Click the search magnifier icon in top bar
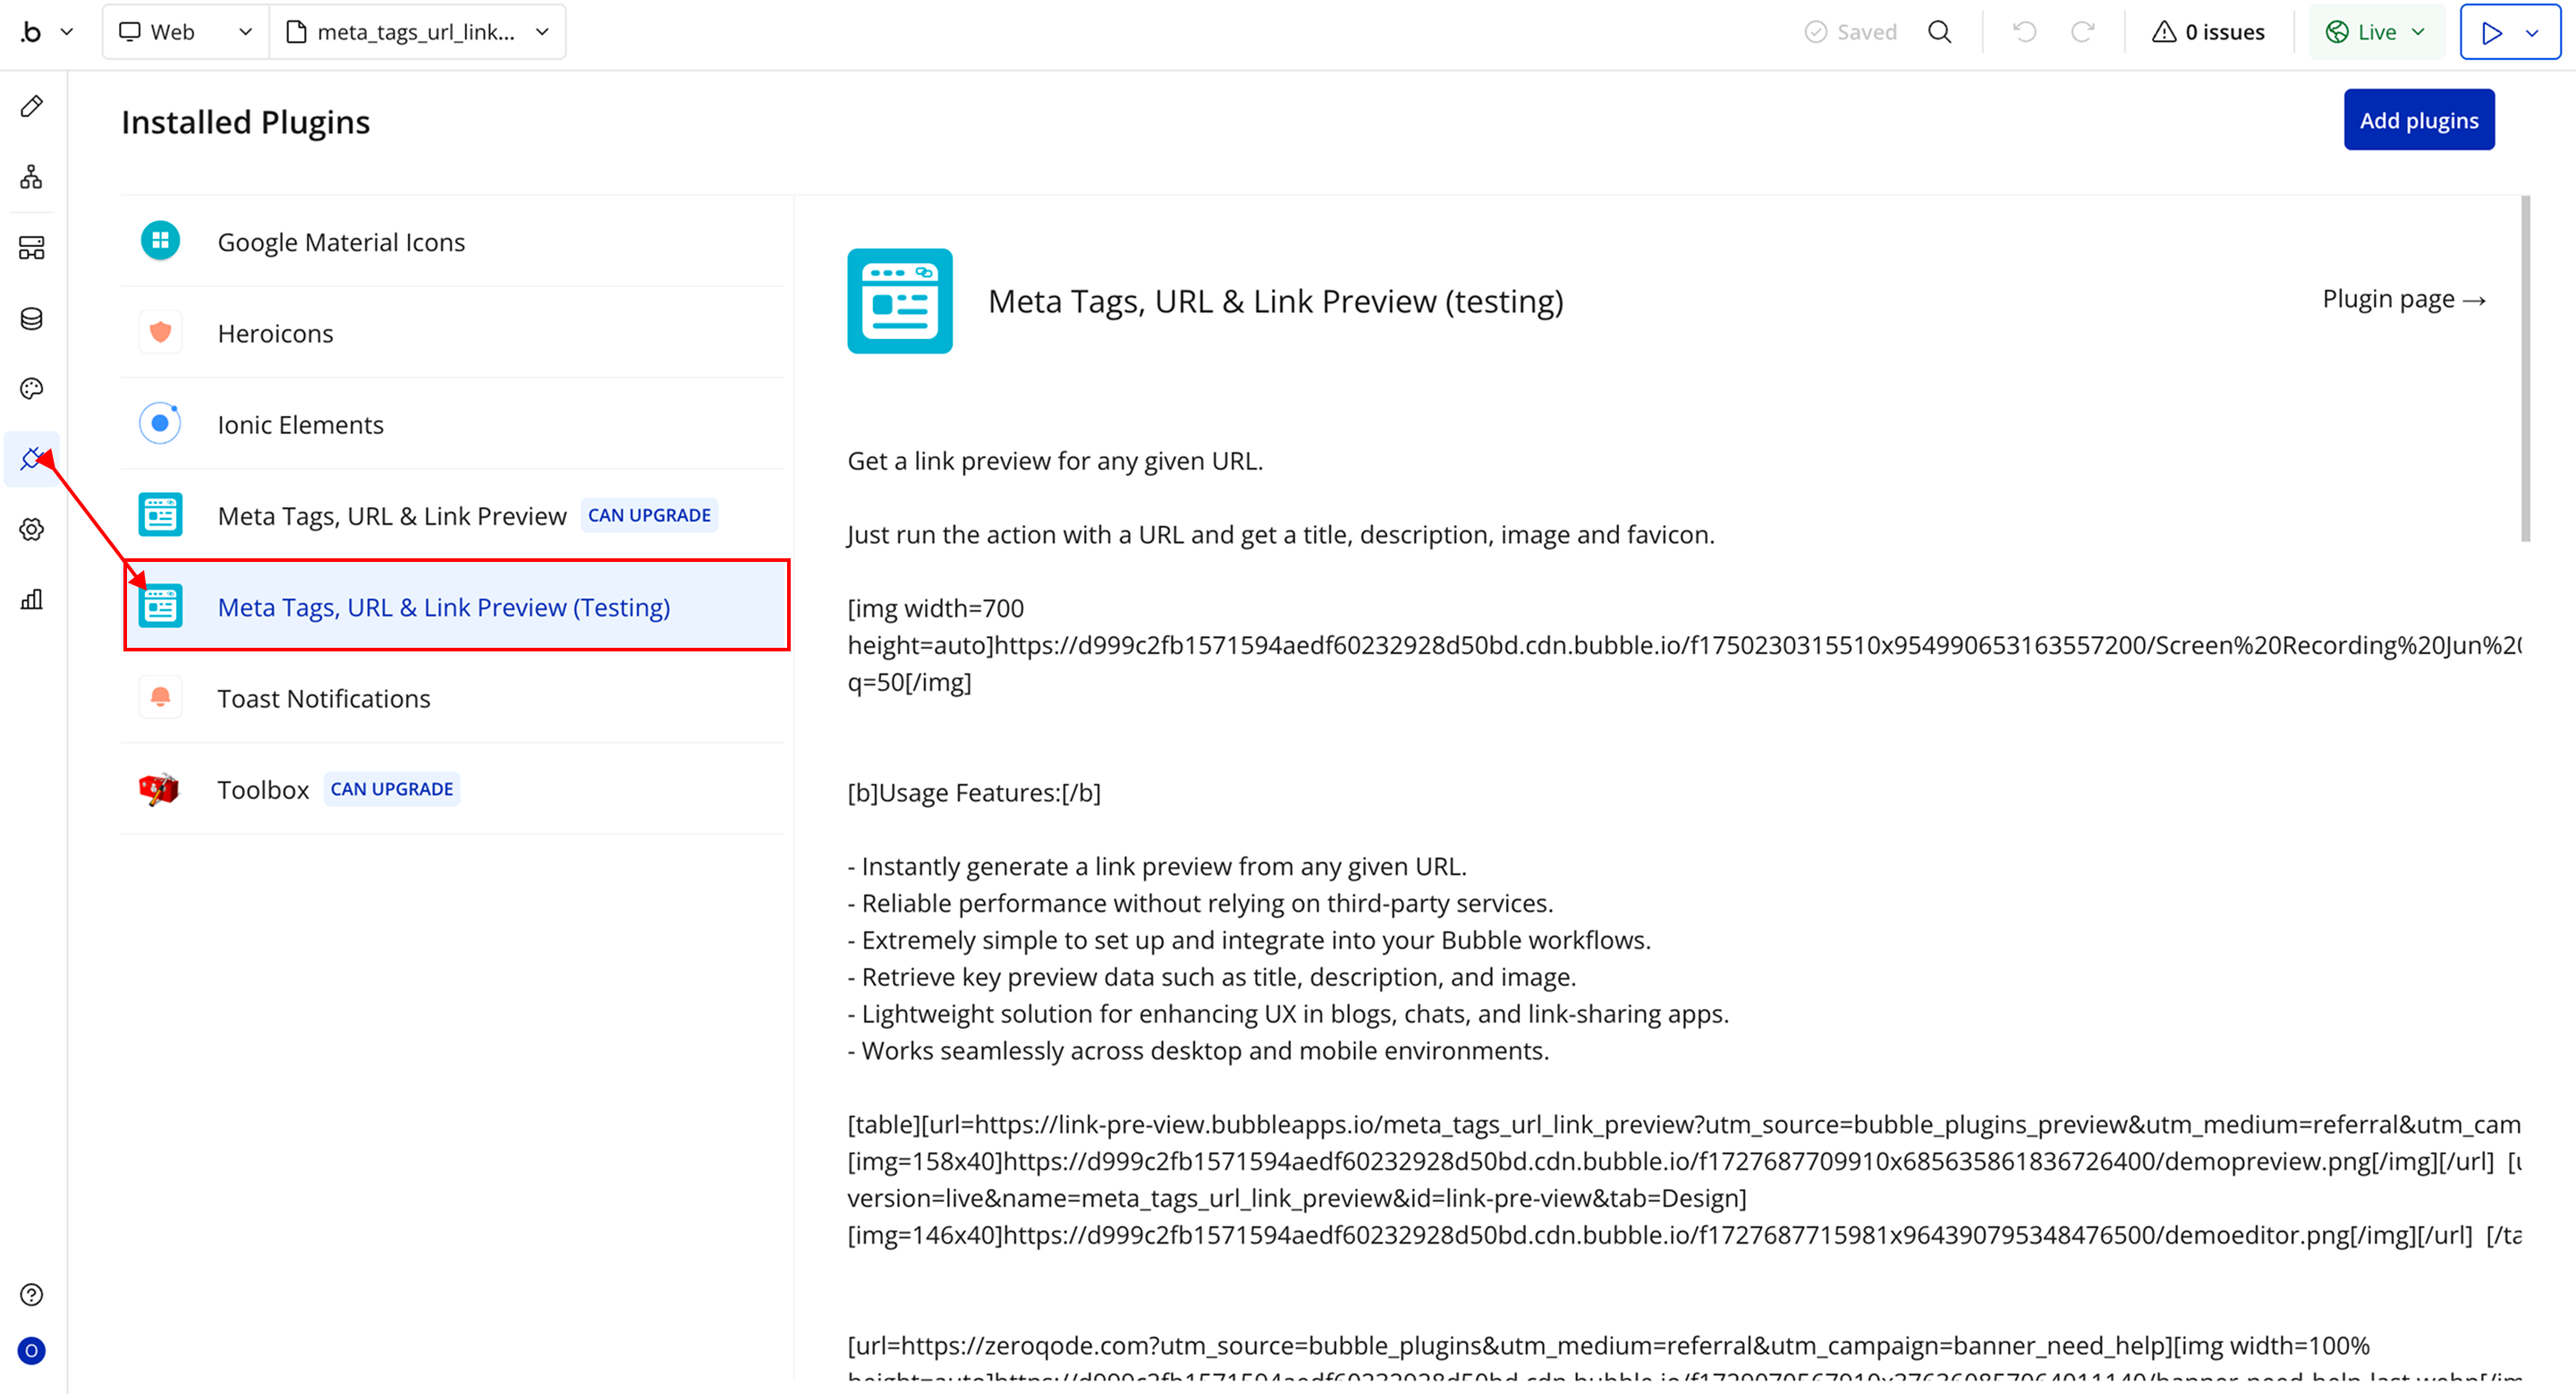 (x=1939, y=32)
